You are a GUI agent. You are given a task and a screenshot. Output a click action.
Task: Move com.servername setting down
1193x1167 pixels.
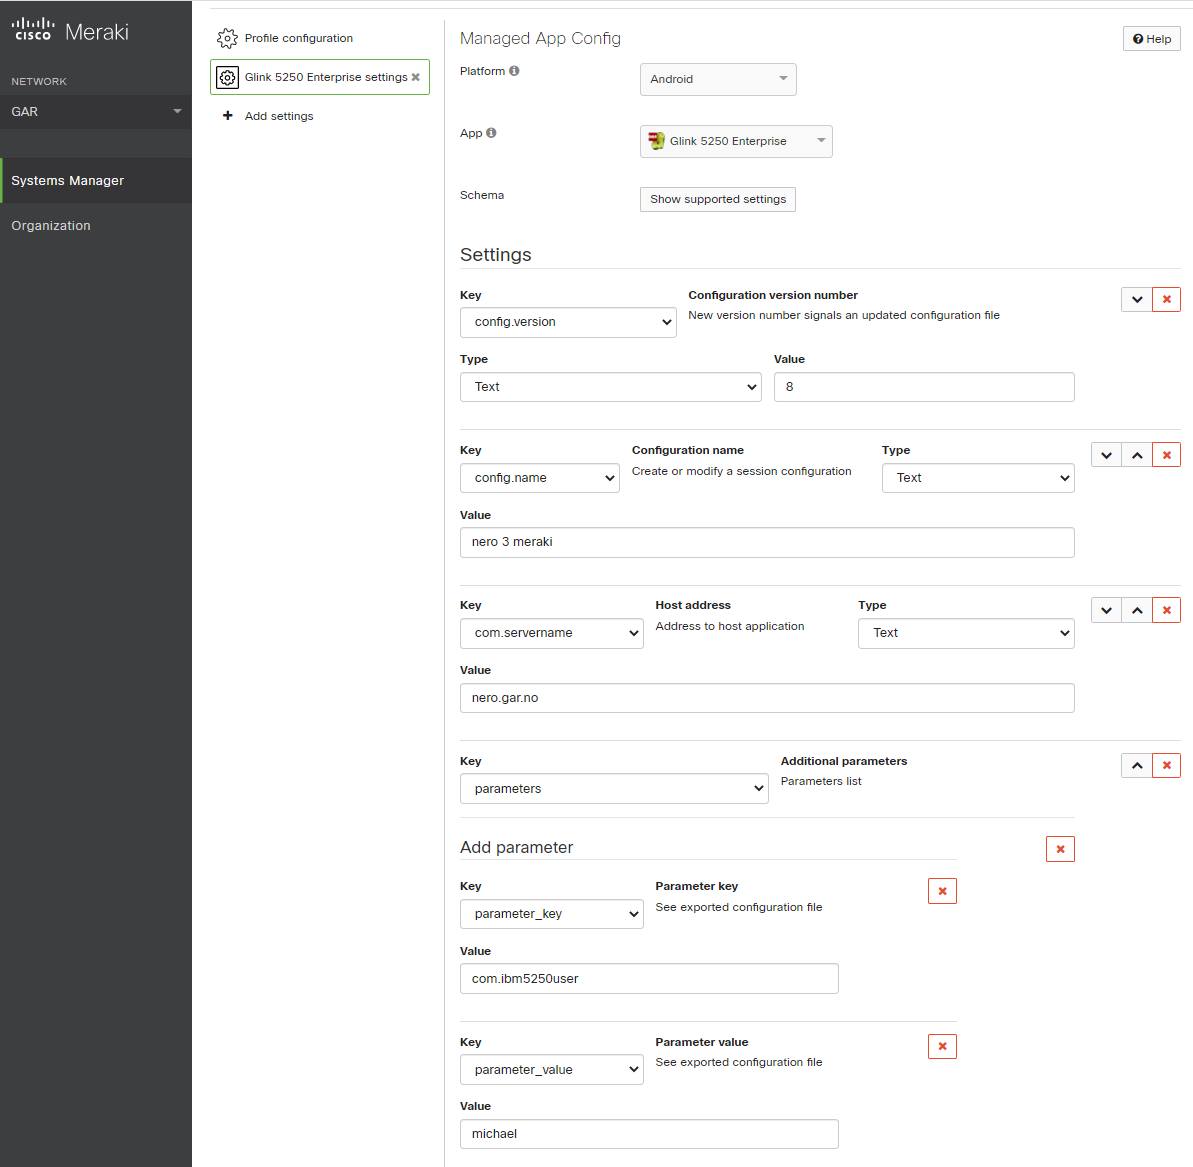coord(1106,610)
